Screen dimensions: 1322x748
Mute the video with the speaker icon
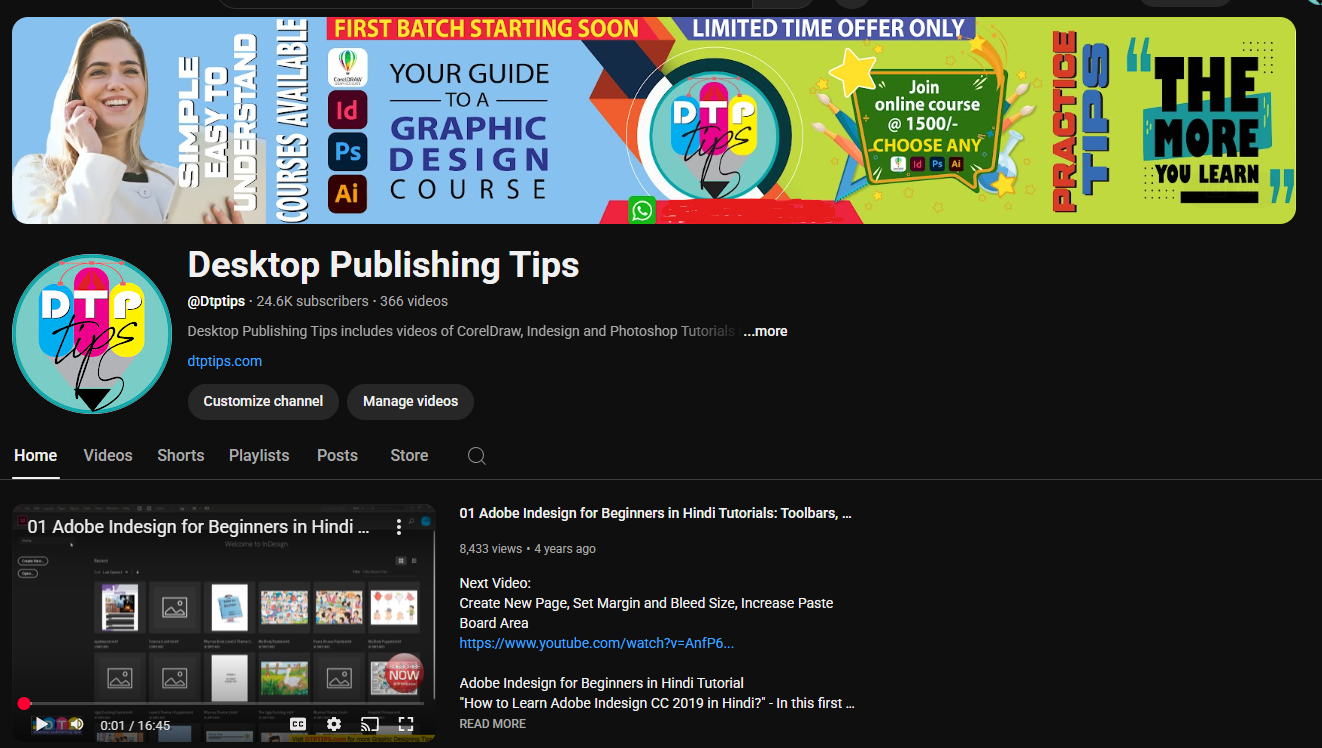tap(77, 724)
